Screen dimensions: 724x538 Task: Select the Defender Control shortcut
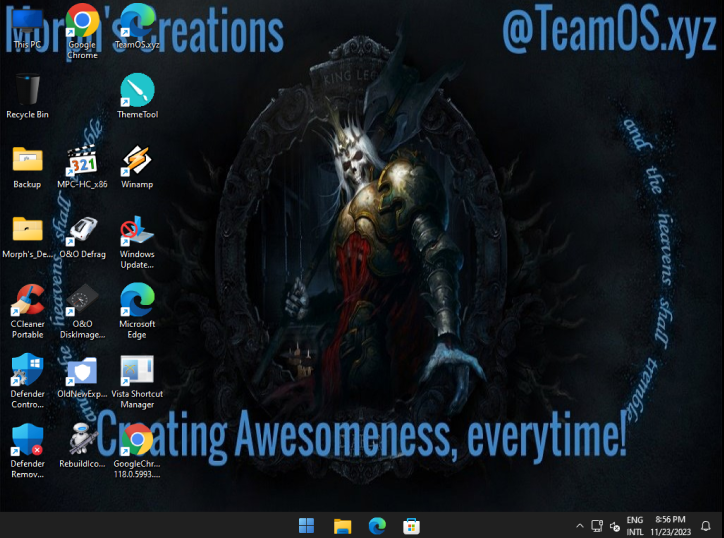point(27,381)
